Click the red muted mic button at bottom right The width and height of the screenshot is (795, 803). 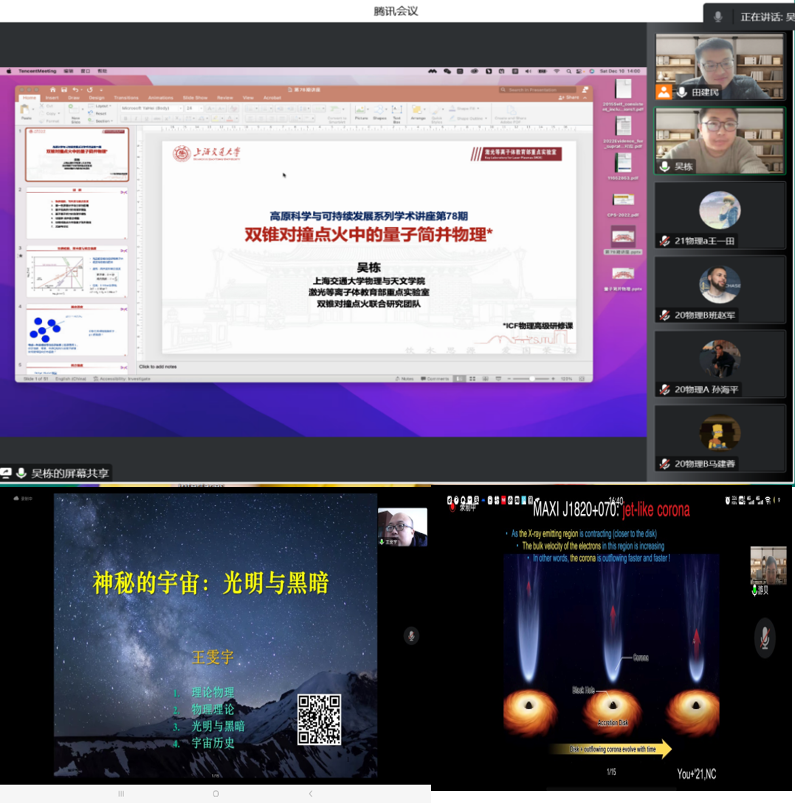766,637
